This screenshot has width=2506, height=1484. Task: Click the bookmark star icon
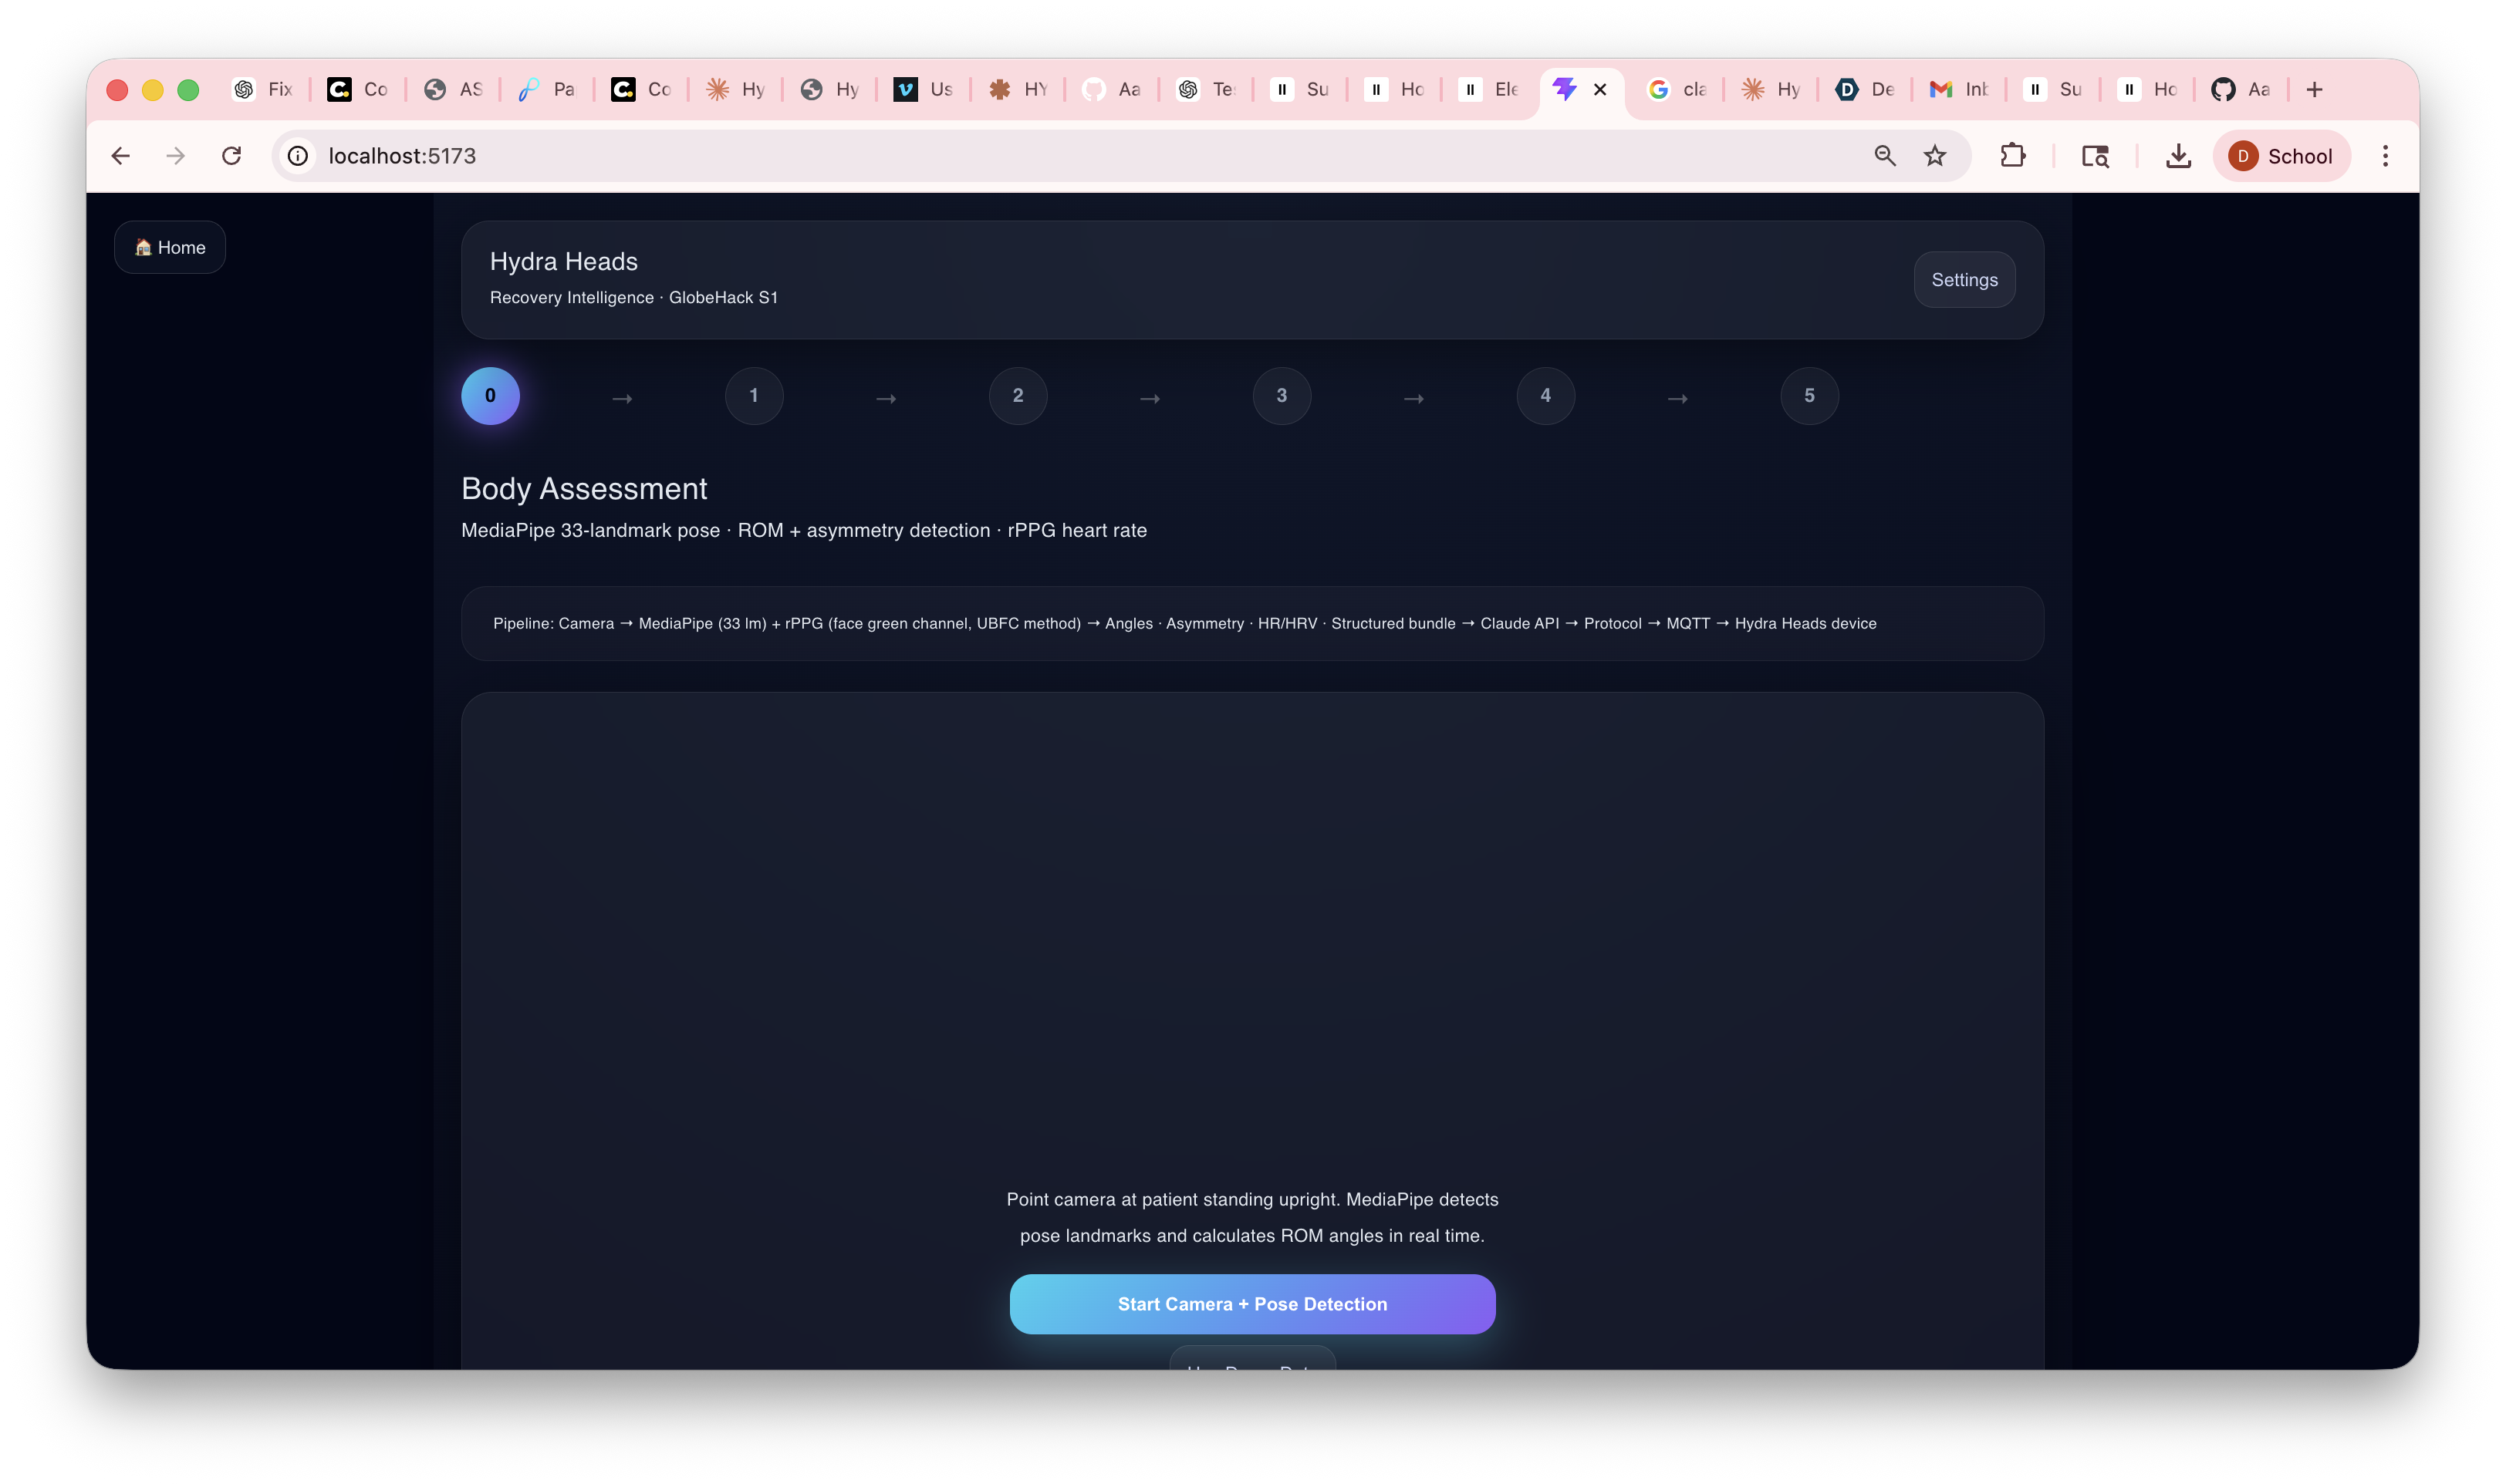point(1935,156)
